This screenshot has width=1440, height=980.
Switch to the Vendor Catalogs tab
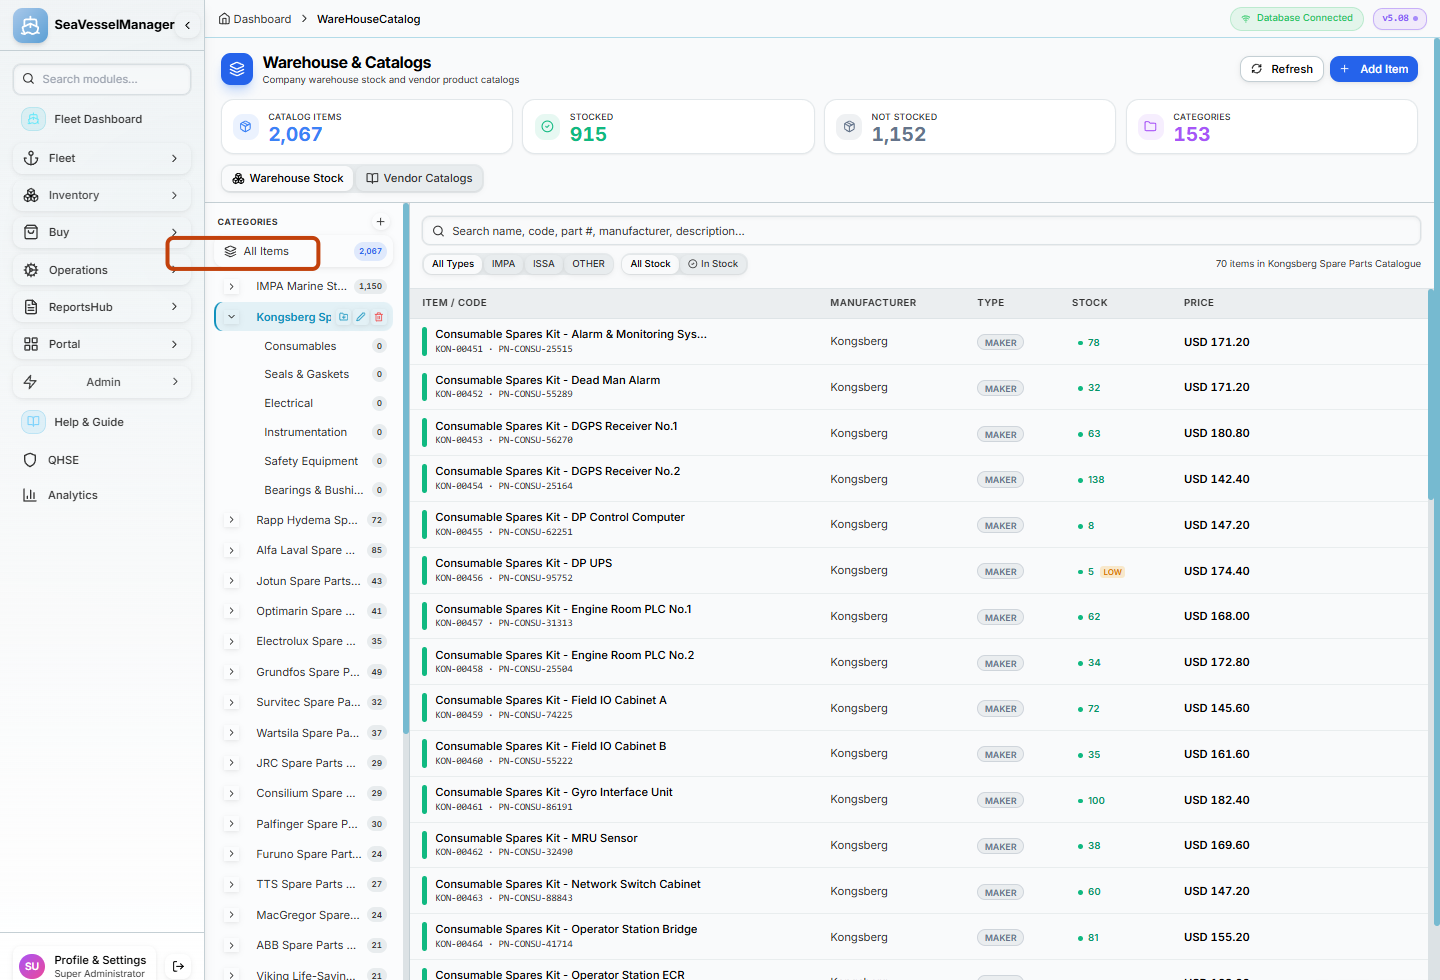[x=419, y=178]
